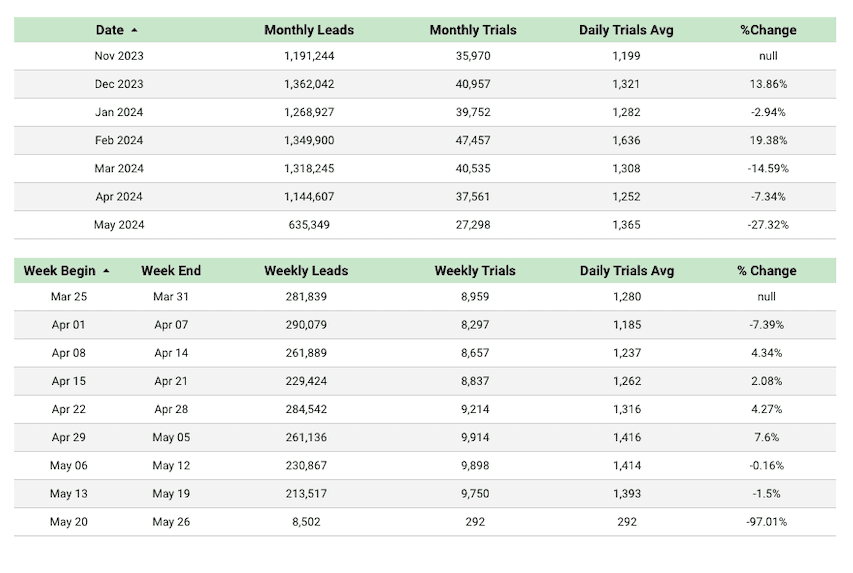Select the weekly % Change header

pos(767,270)
